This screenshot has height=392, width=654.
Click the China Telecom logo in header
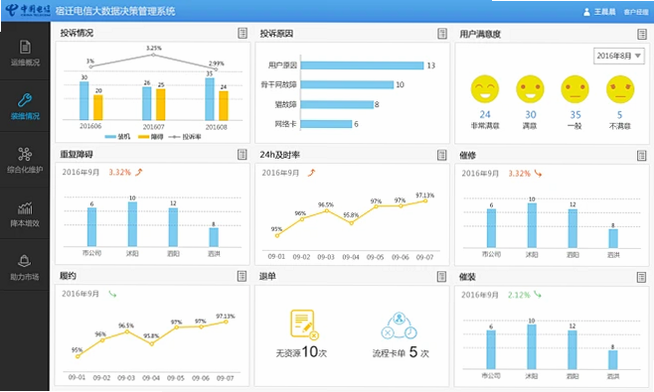(x=28, y=10)
